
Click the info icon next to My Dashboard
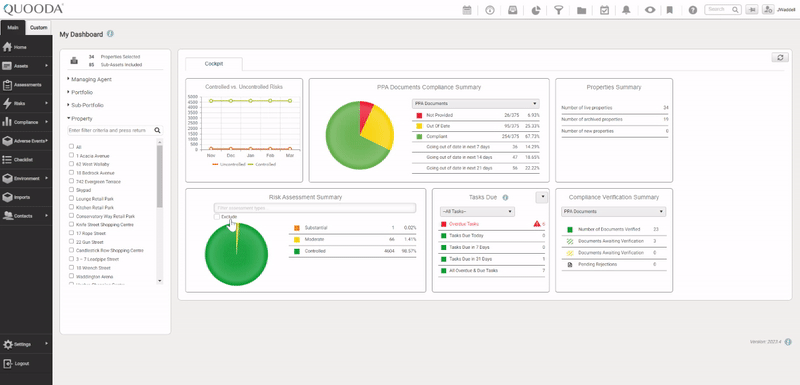pyautogui.click(x=110, y=34)
